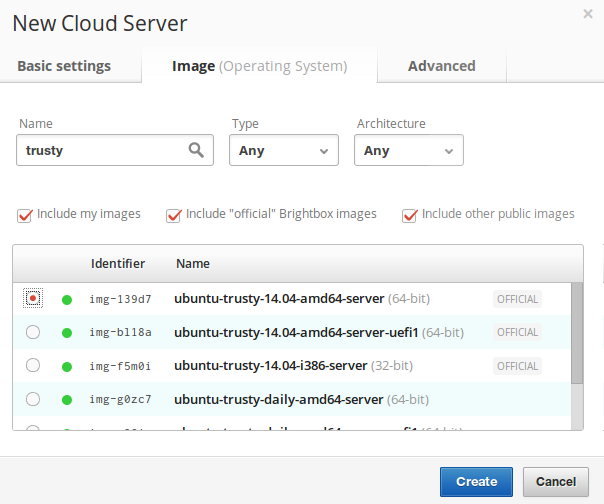Switch to Advanced tab

(x=441, y=66)
